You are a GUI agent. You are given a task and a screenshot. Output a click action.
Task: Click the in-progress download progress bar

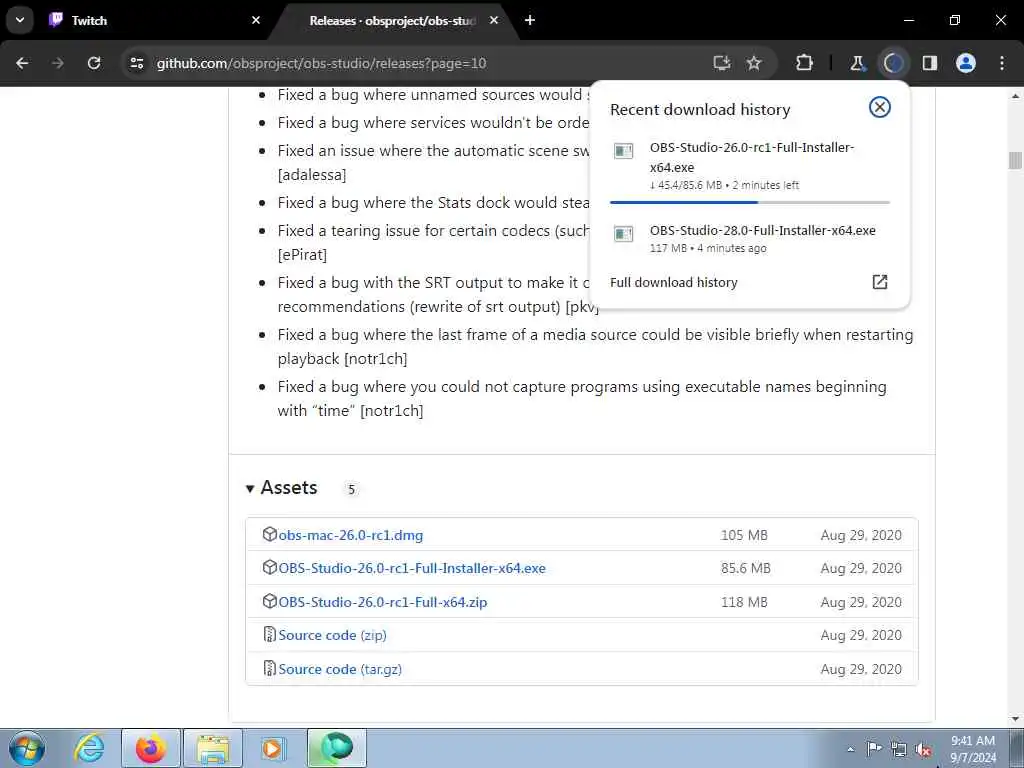pyautogui.click(x=750, y=202)
